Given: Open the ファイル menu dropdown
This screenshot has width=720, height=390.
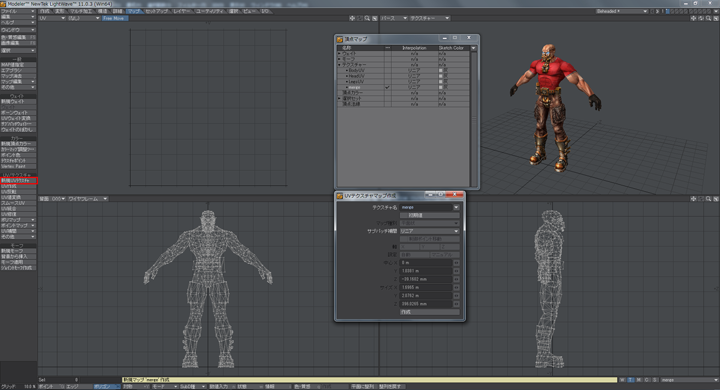Looking at the screenshot, I should [18, 11].
